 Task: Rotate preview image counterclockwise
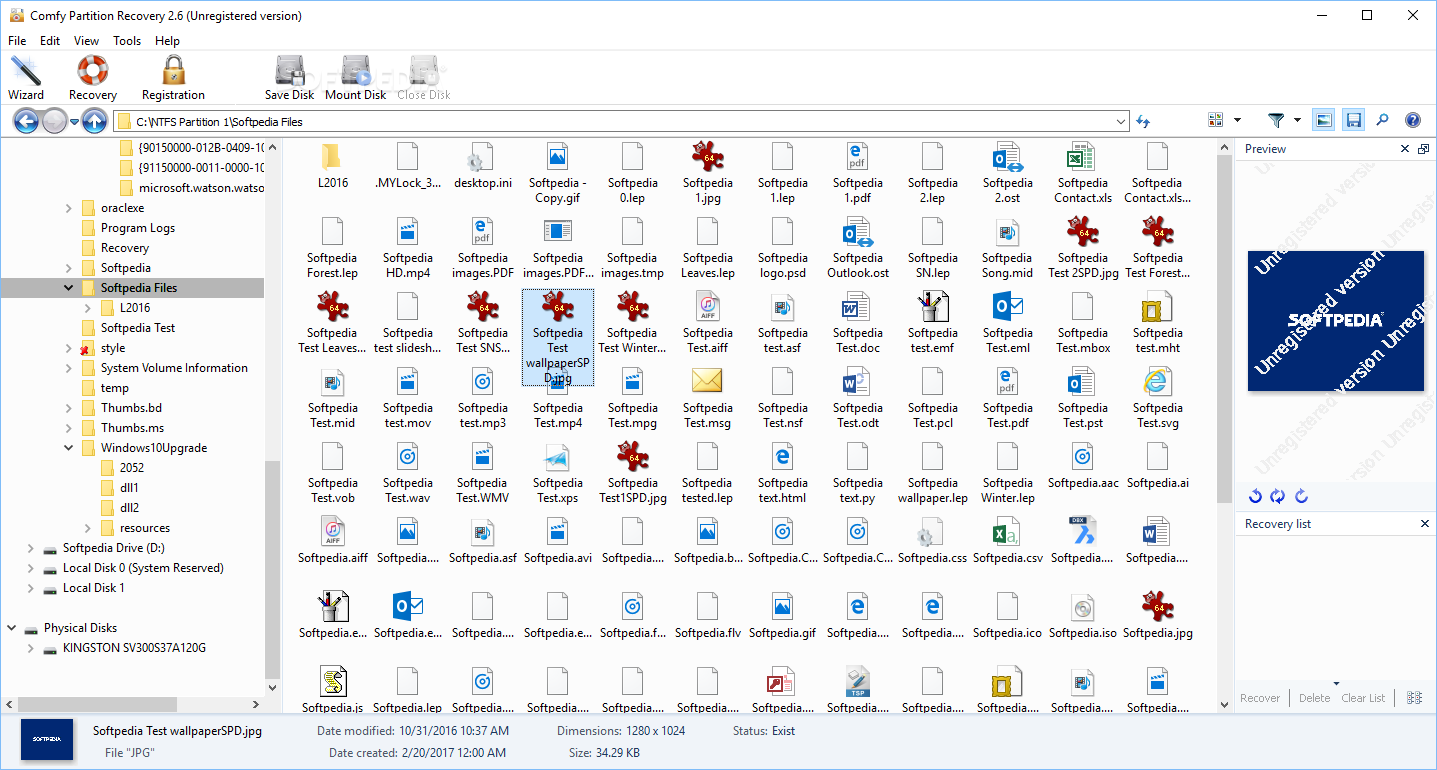click(x=1255, y=496)
